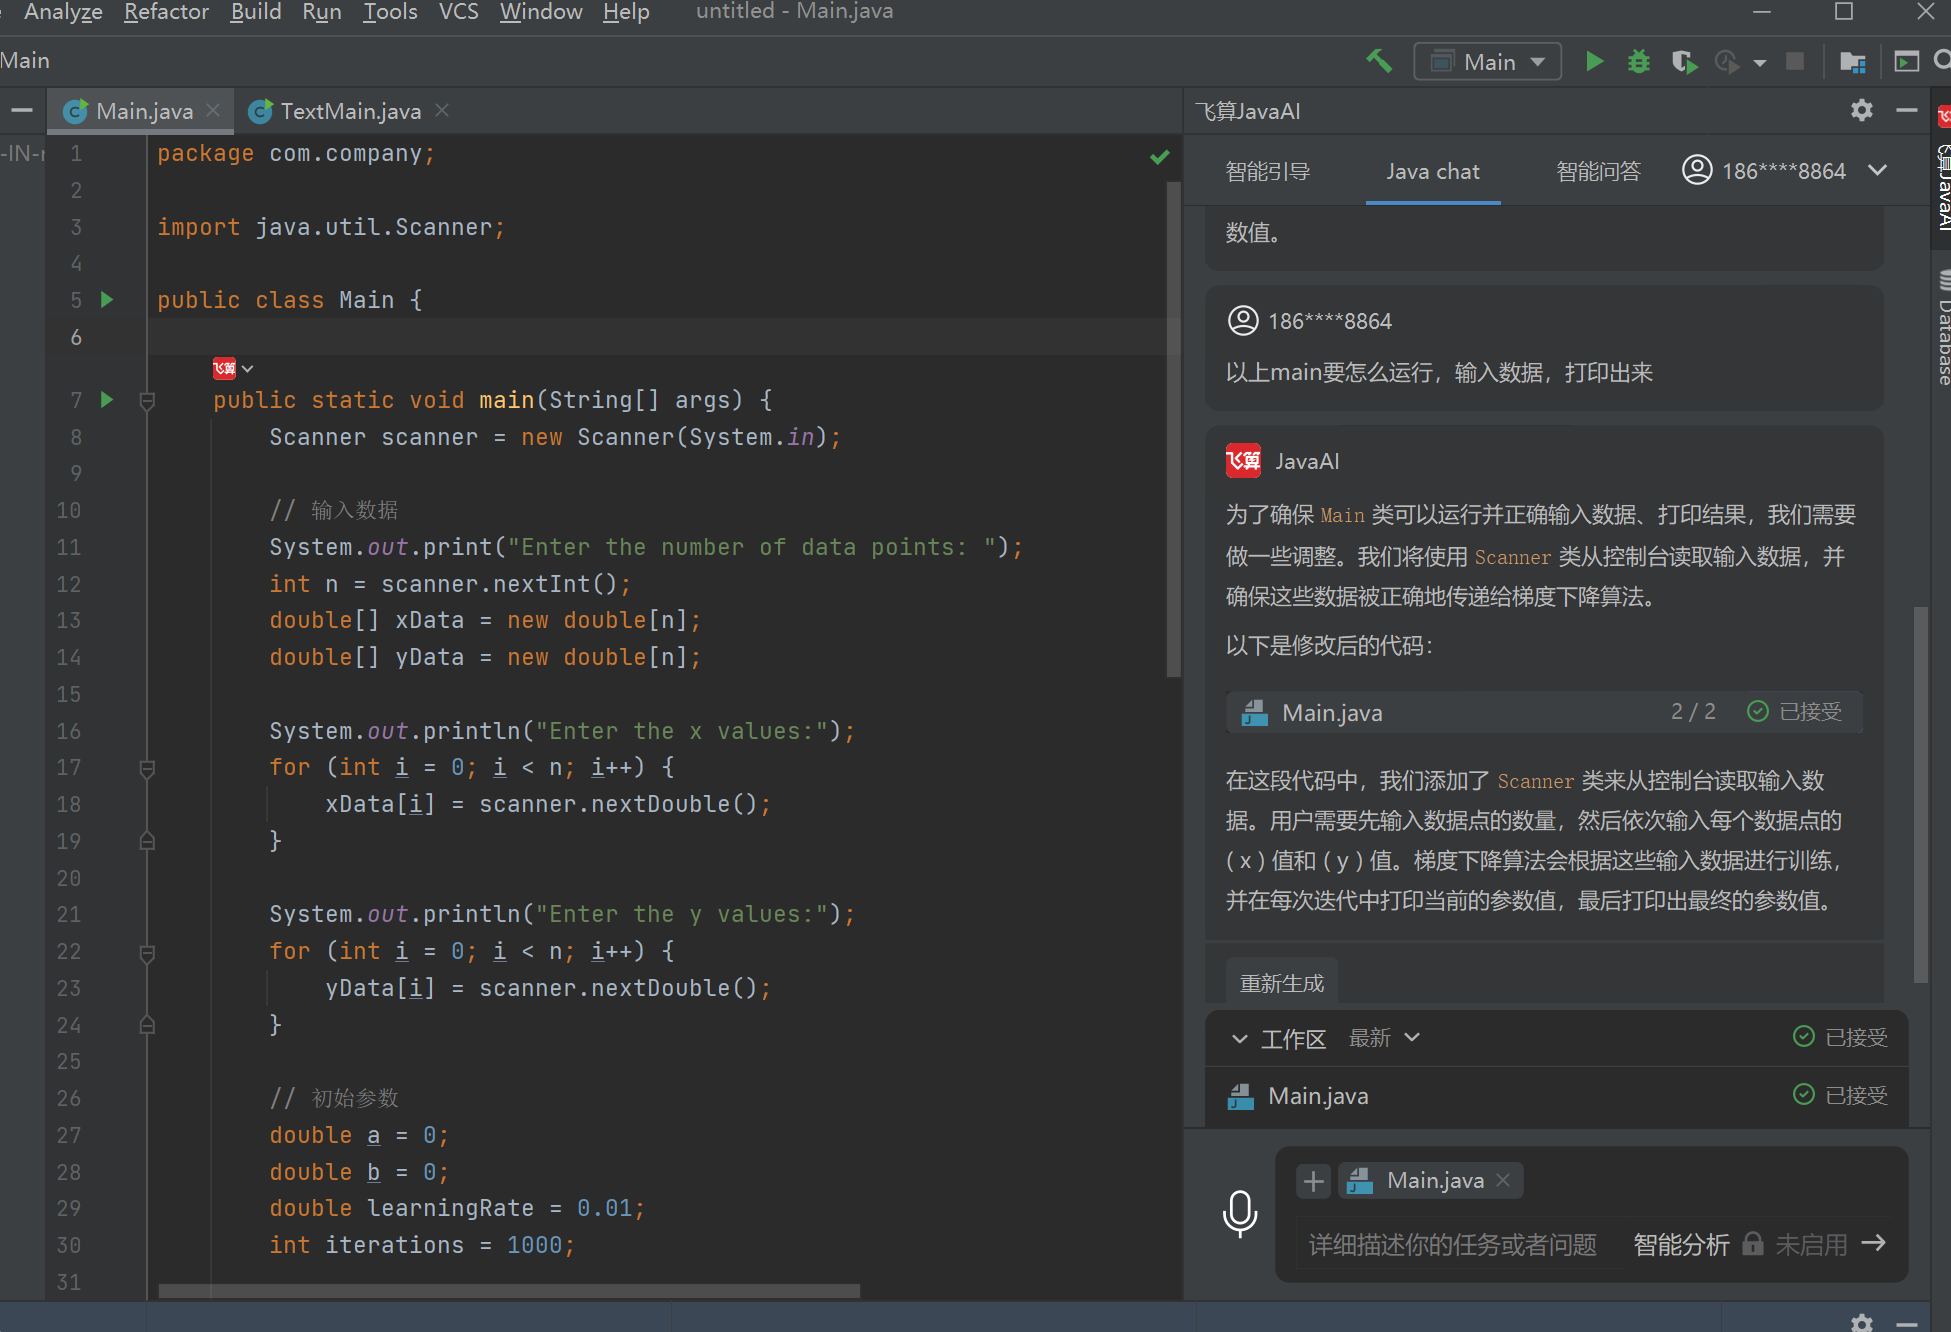Hide the JavaAI panel with the minus icon
The width and height of the screenshot is (1951, 1332).
1907,110
